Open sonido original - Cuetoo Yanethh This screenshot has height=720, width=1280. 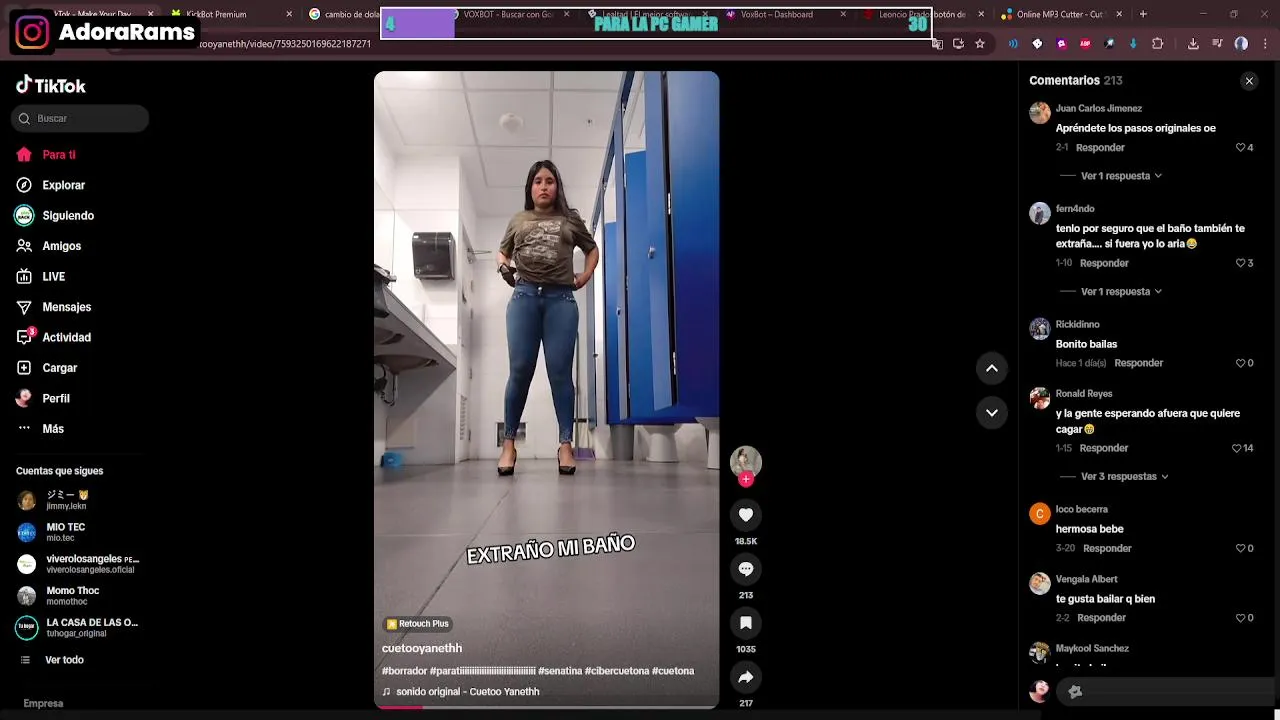click(x=467, y=692)
